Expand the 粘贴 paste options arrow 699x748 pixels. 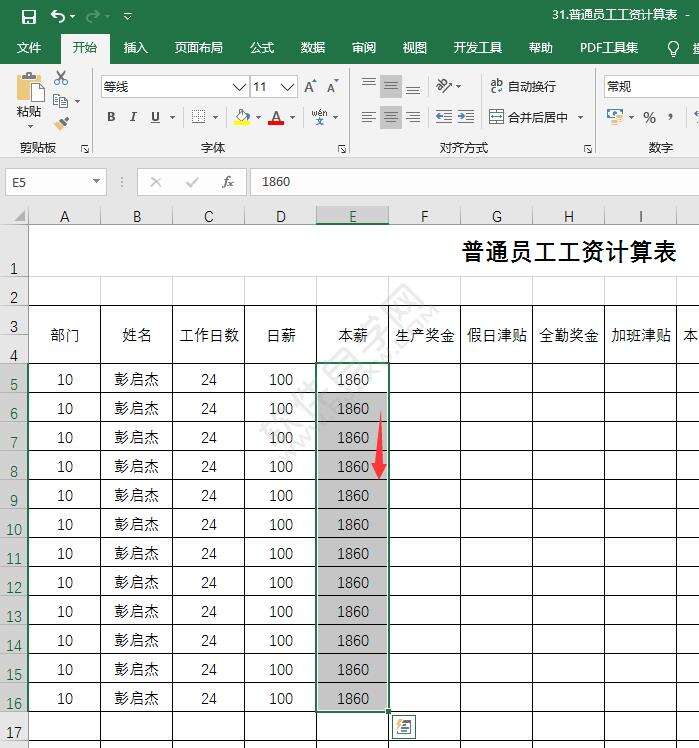pos(30,126)
